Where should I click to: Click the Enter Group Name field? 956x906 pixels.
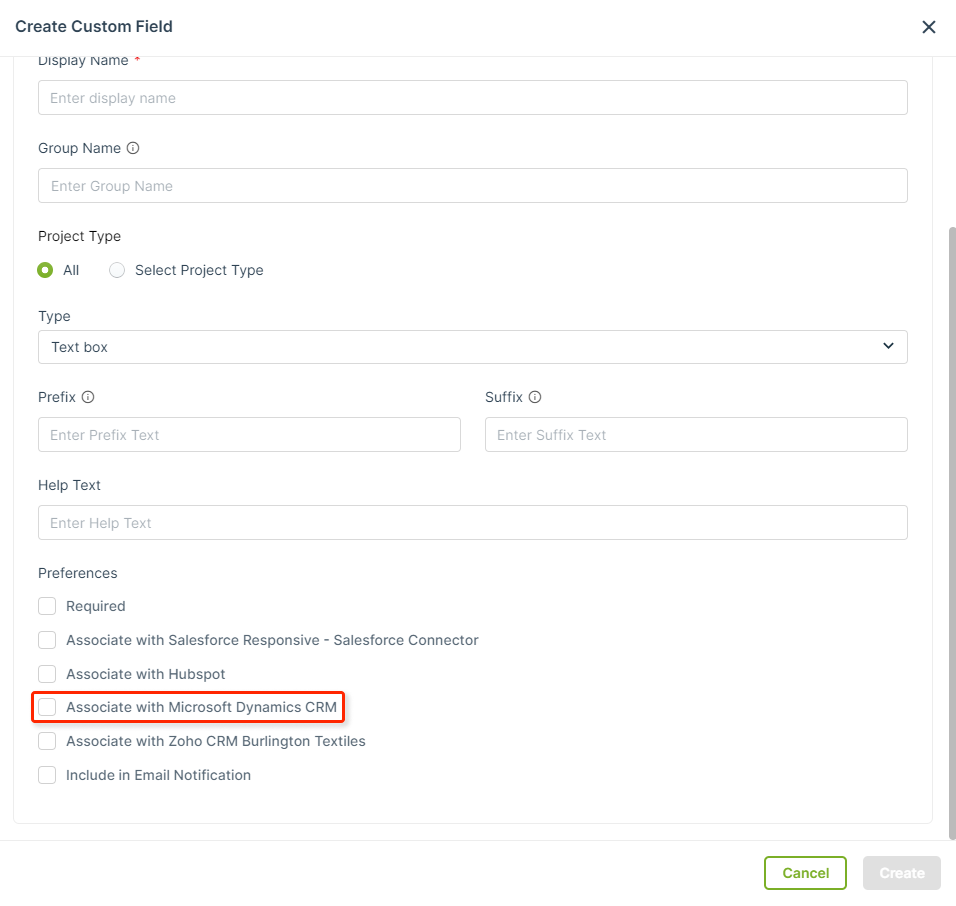(x=473, y=185)
